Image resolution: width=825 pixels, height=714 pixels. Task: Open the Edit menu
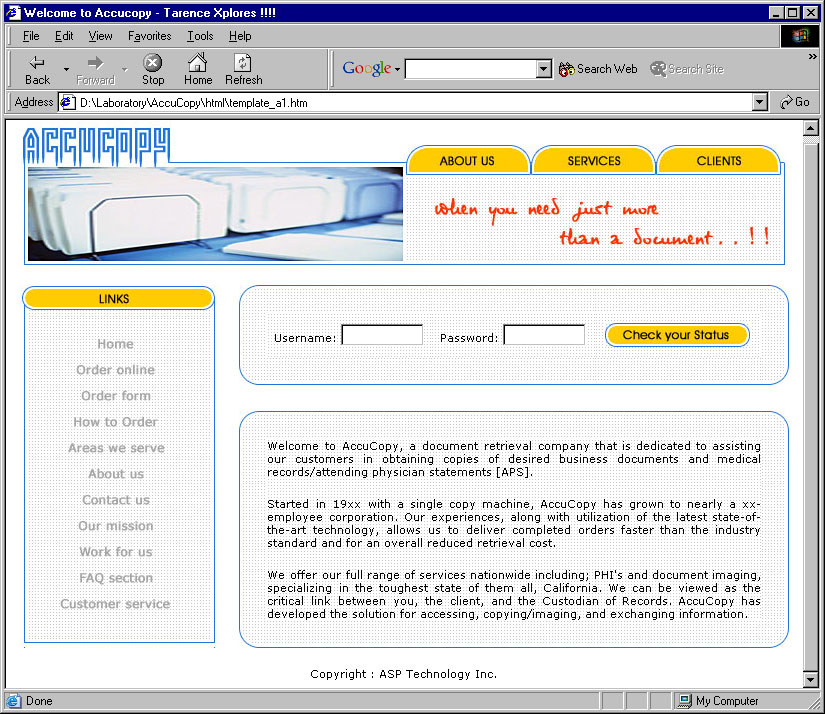(x=64, y=36)
